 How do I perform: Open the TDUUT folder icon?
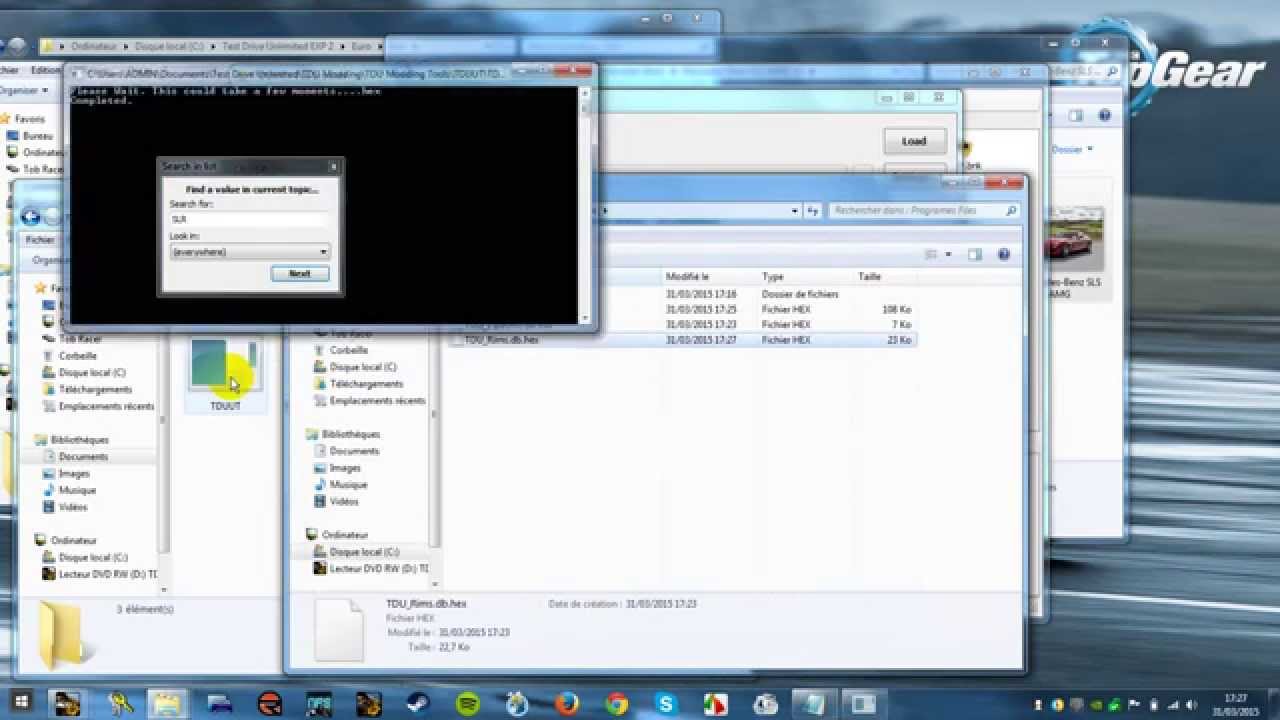pyautogui.click(x=226, y=375)
